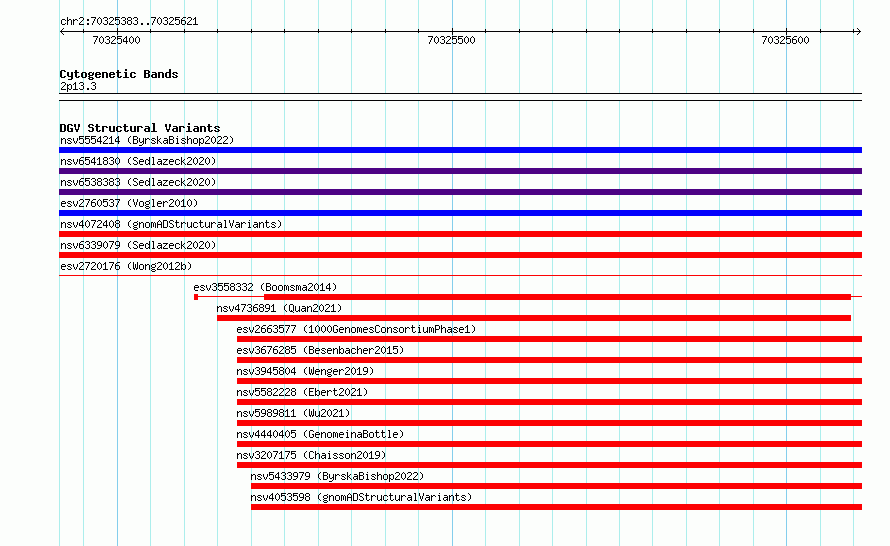Open the nsv3207175 (Chaisson2019) variant
Screen dimensions: 890x546
pyautogui.click(x=311, y=455)
